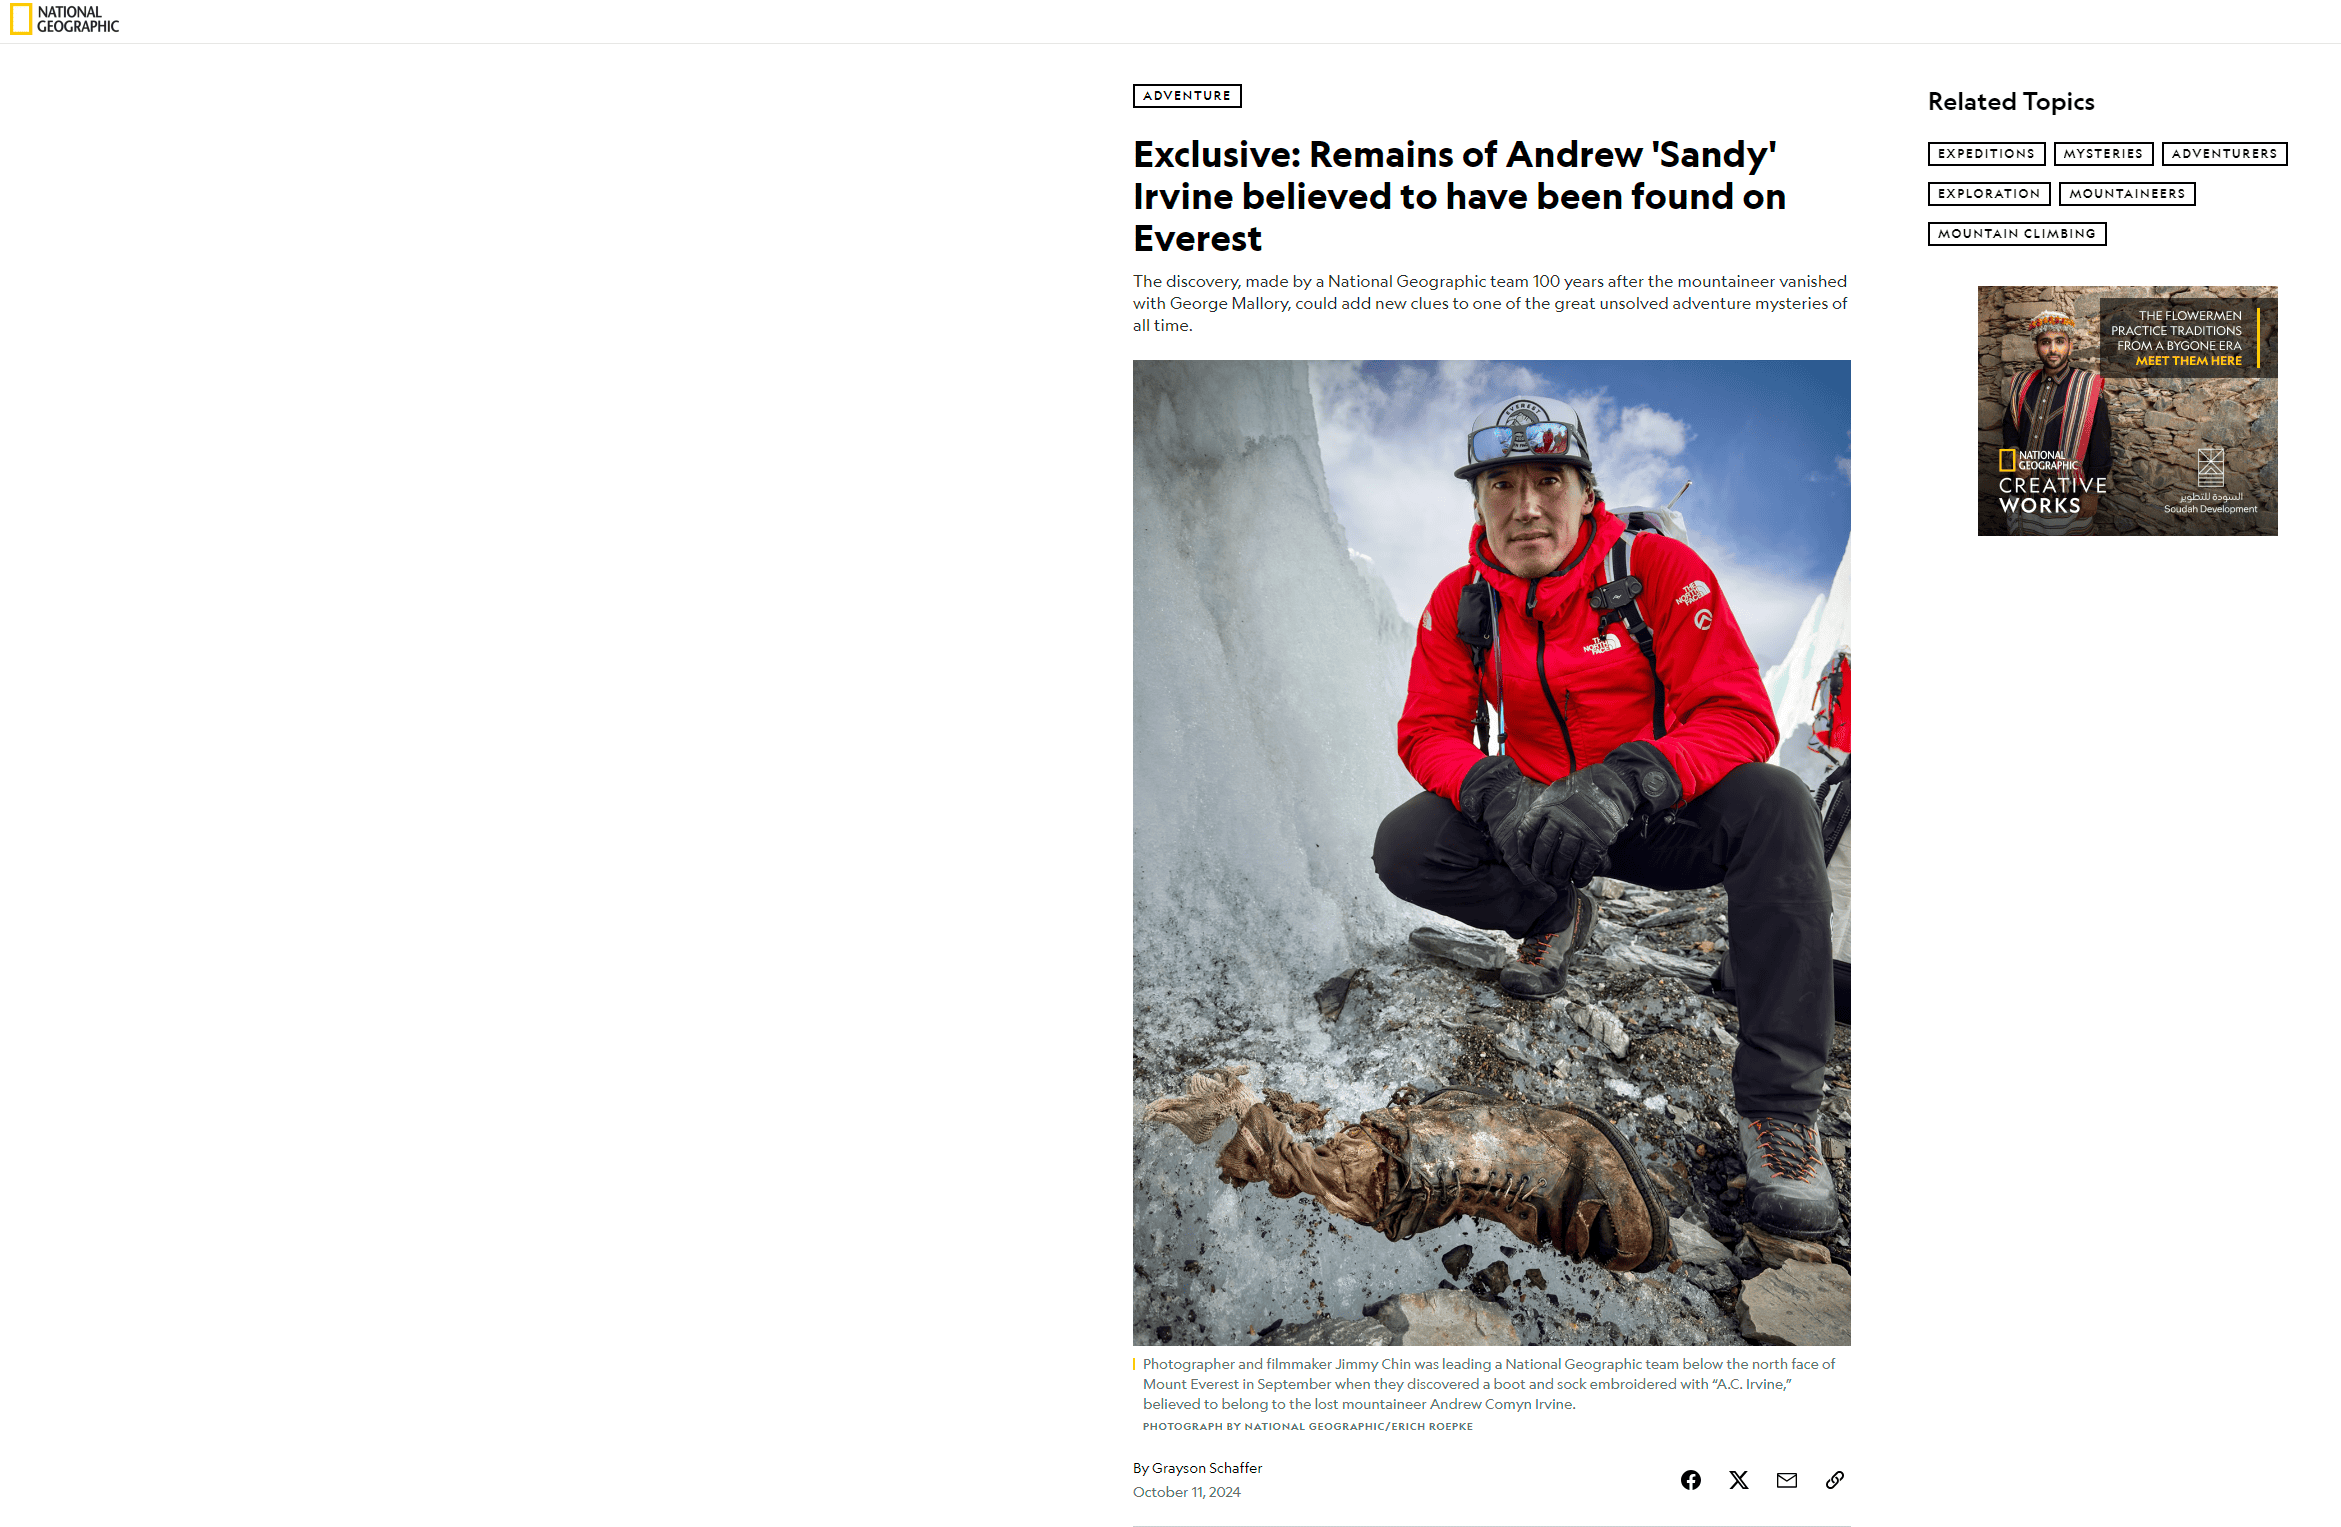Select the Mysteries related topic
Viewport: 2341px width, 1527px height.
point(2103,154)
